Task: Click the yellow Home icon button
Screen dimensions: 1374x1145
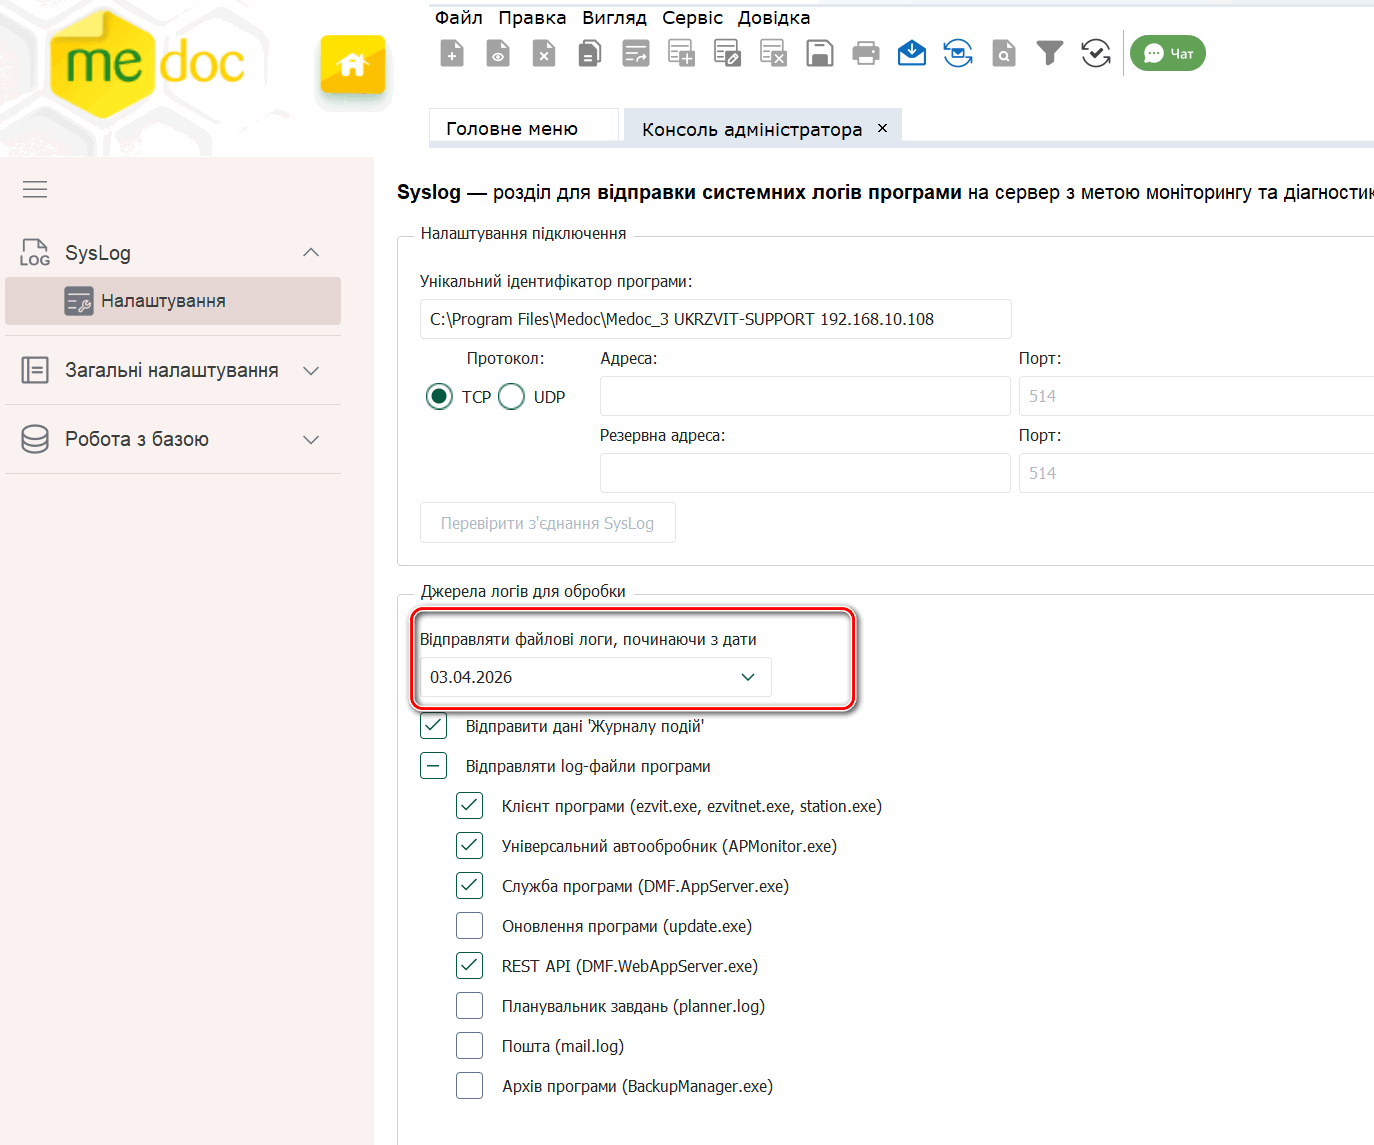Action: click(x=352, y=65)
